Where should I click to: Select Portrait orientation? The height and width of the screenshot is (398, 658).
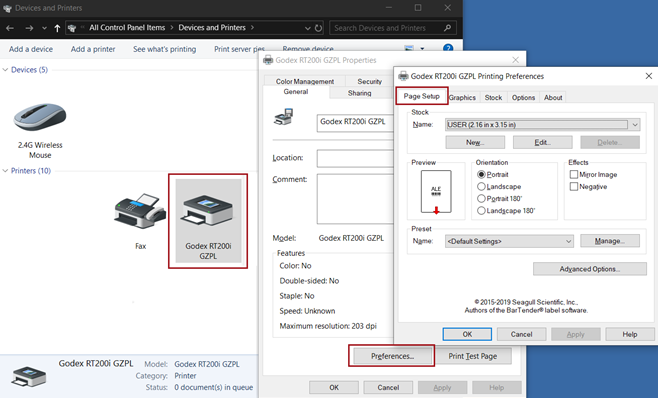[481, 174]
